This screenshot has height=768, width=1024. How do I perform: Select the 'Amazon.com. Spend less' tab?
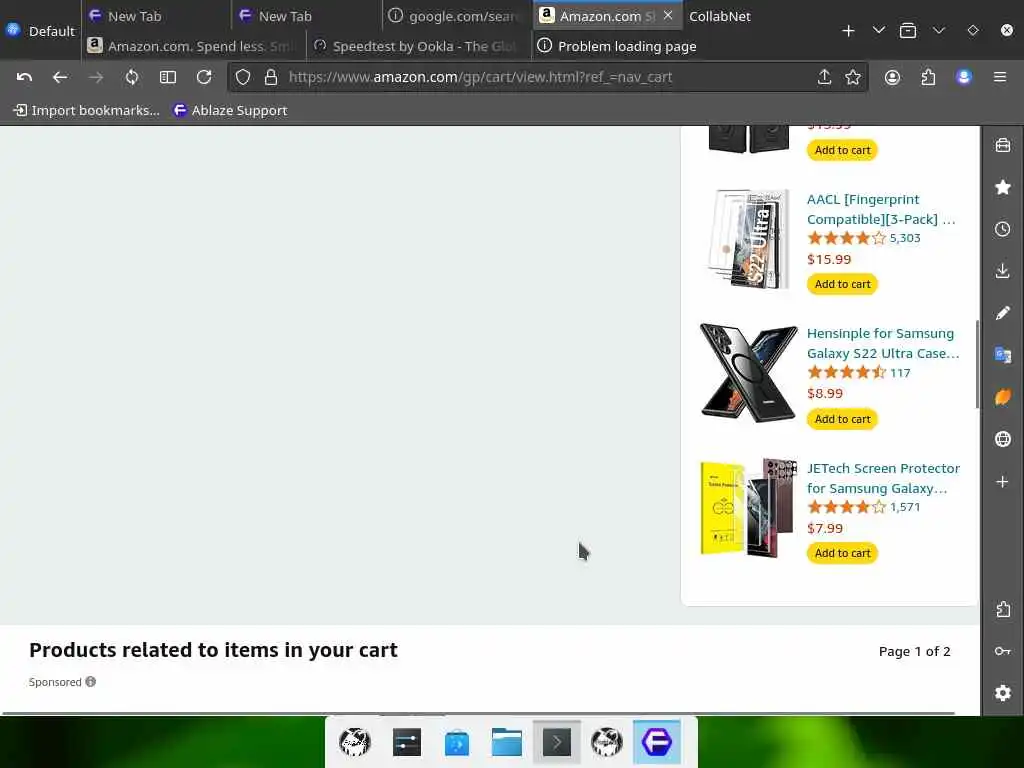(193, 46)
